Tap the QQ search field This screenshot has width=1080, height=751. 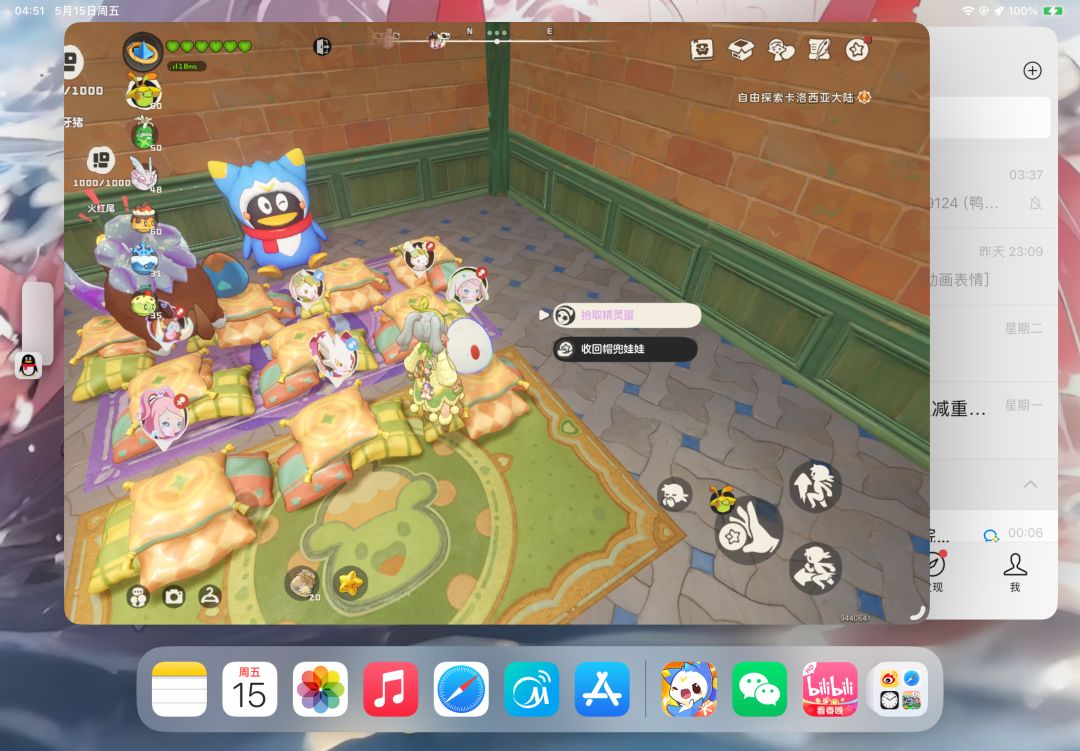990,117
